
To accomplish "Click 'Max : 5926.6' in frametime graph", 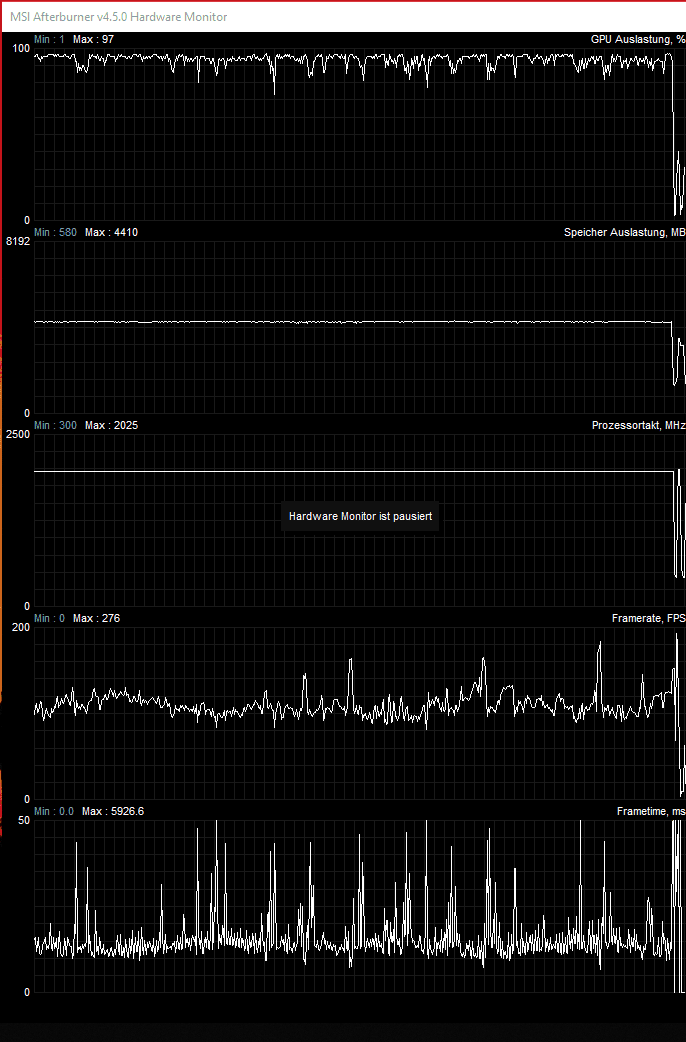I will [x=112, y=811].
